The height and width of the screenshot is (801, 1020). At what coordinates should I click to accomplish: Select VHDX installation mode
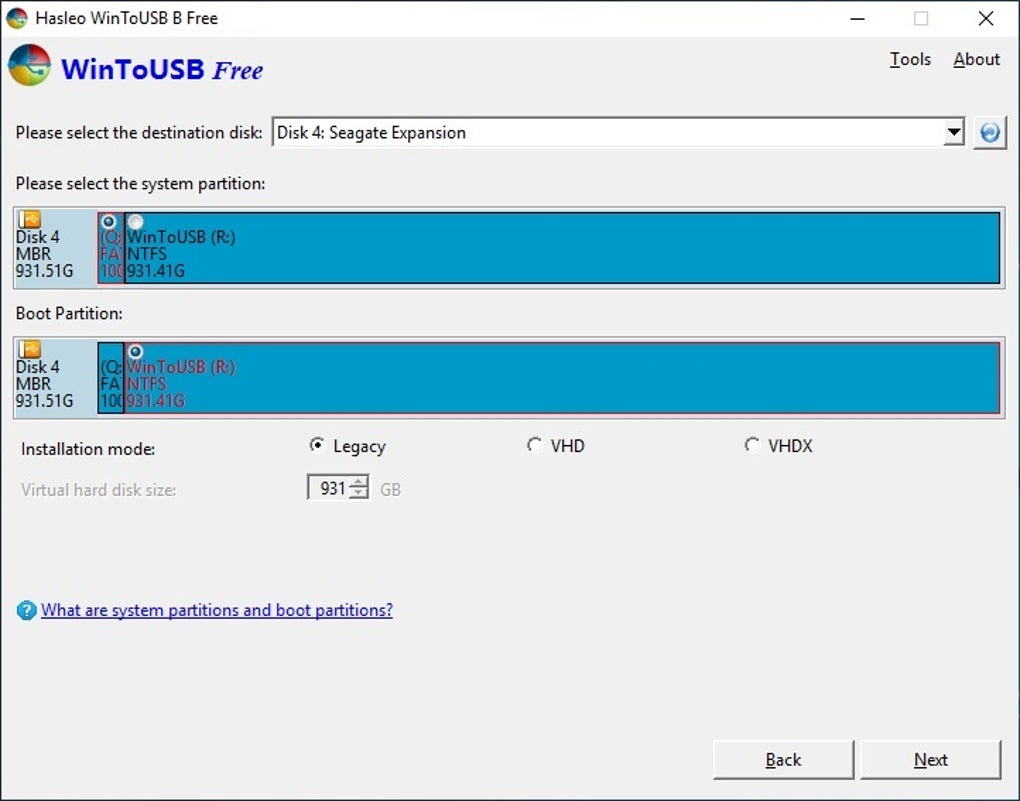click(752, 445)
